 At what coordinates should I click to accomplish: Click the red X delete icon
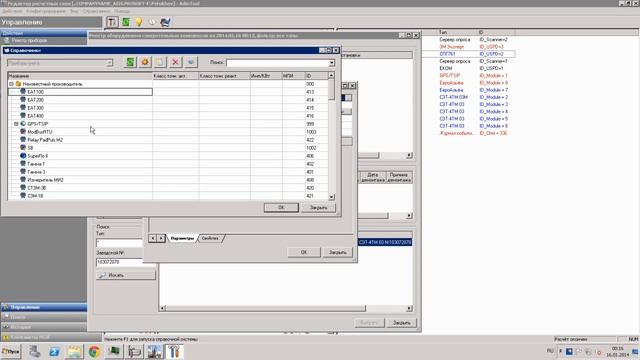[x=175, y=62]
